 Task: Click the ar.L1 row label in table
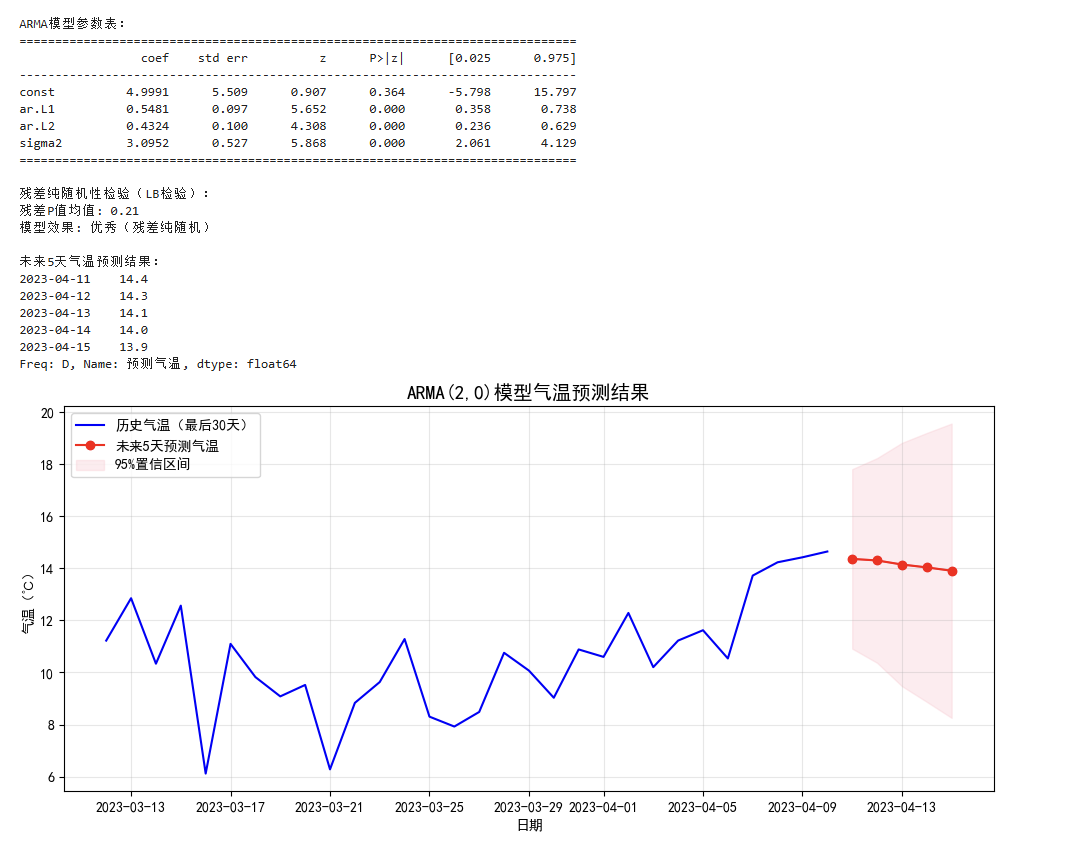[37, 109]
